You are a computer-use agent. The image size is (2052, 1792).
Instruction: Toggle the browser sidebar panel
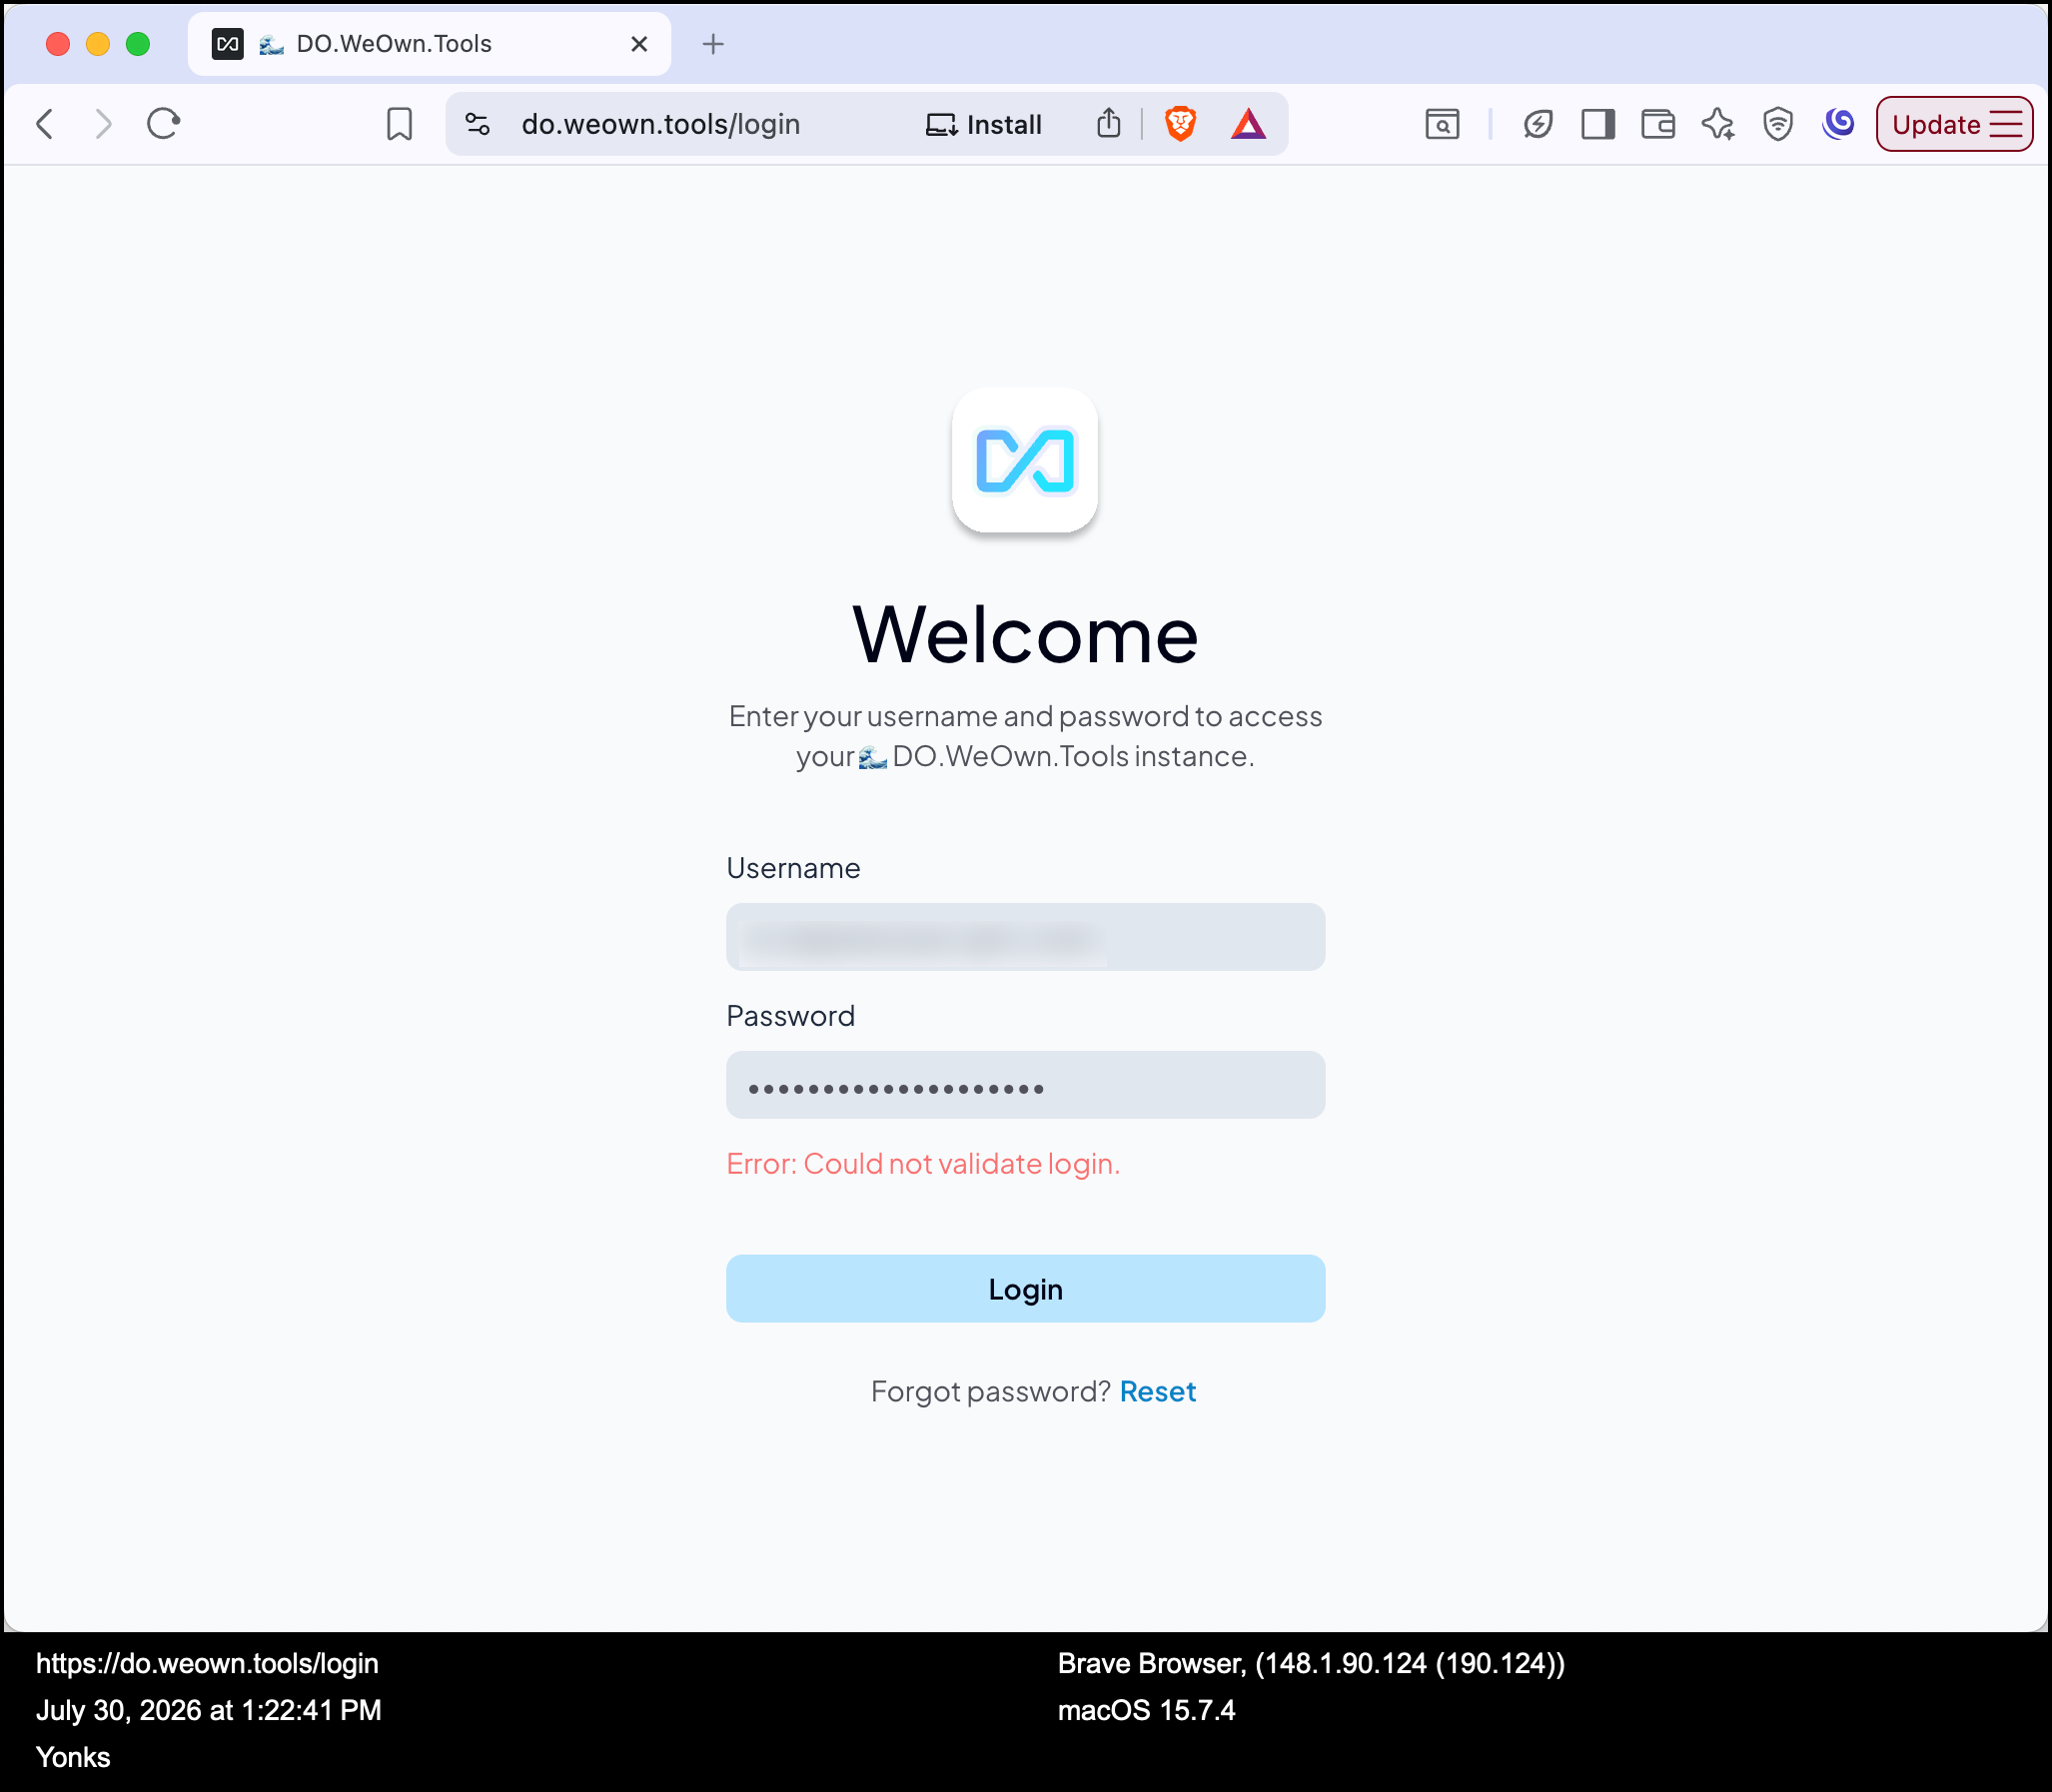(x=1598, y=124)
